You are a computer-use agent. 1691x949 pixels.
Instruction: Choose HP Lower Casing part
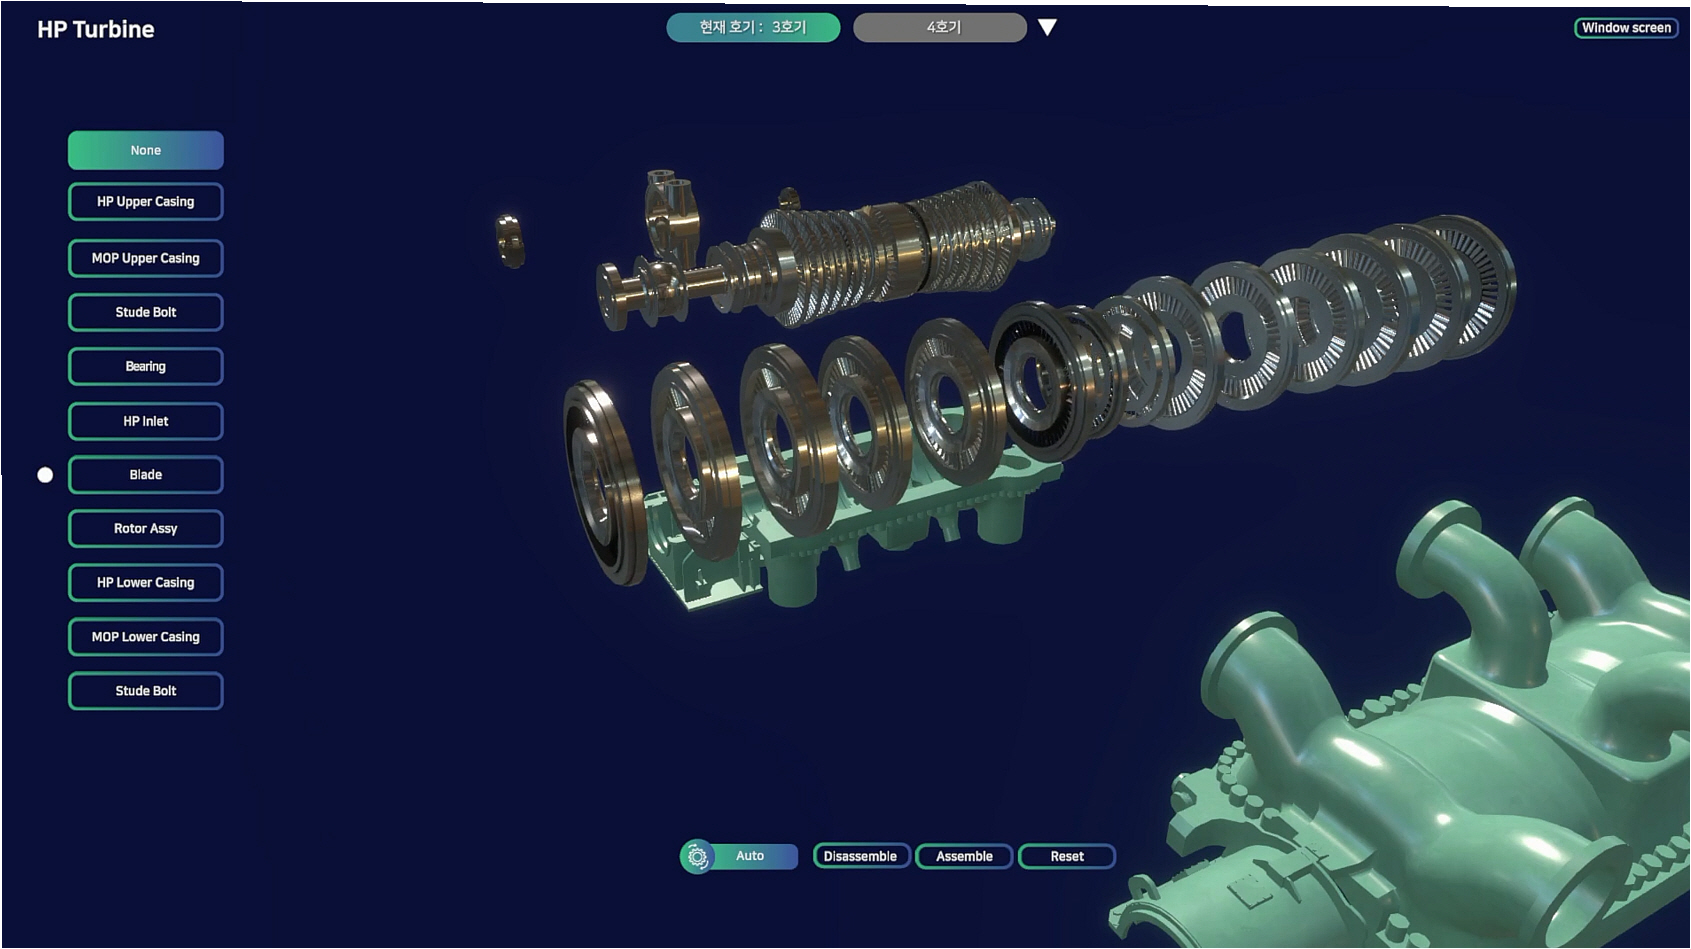(x=146, y=583)
